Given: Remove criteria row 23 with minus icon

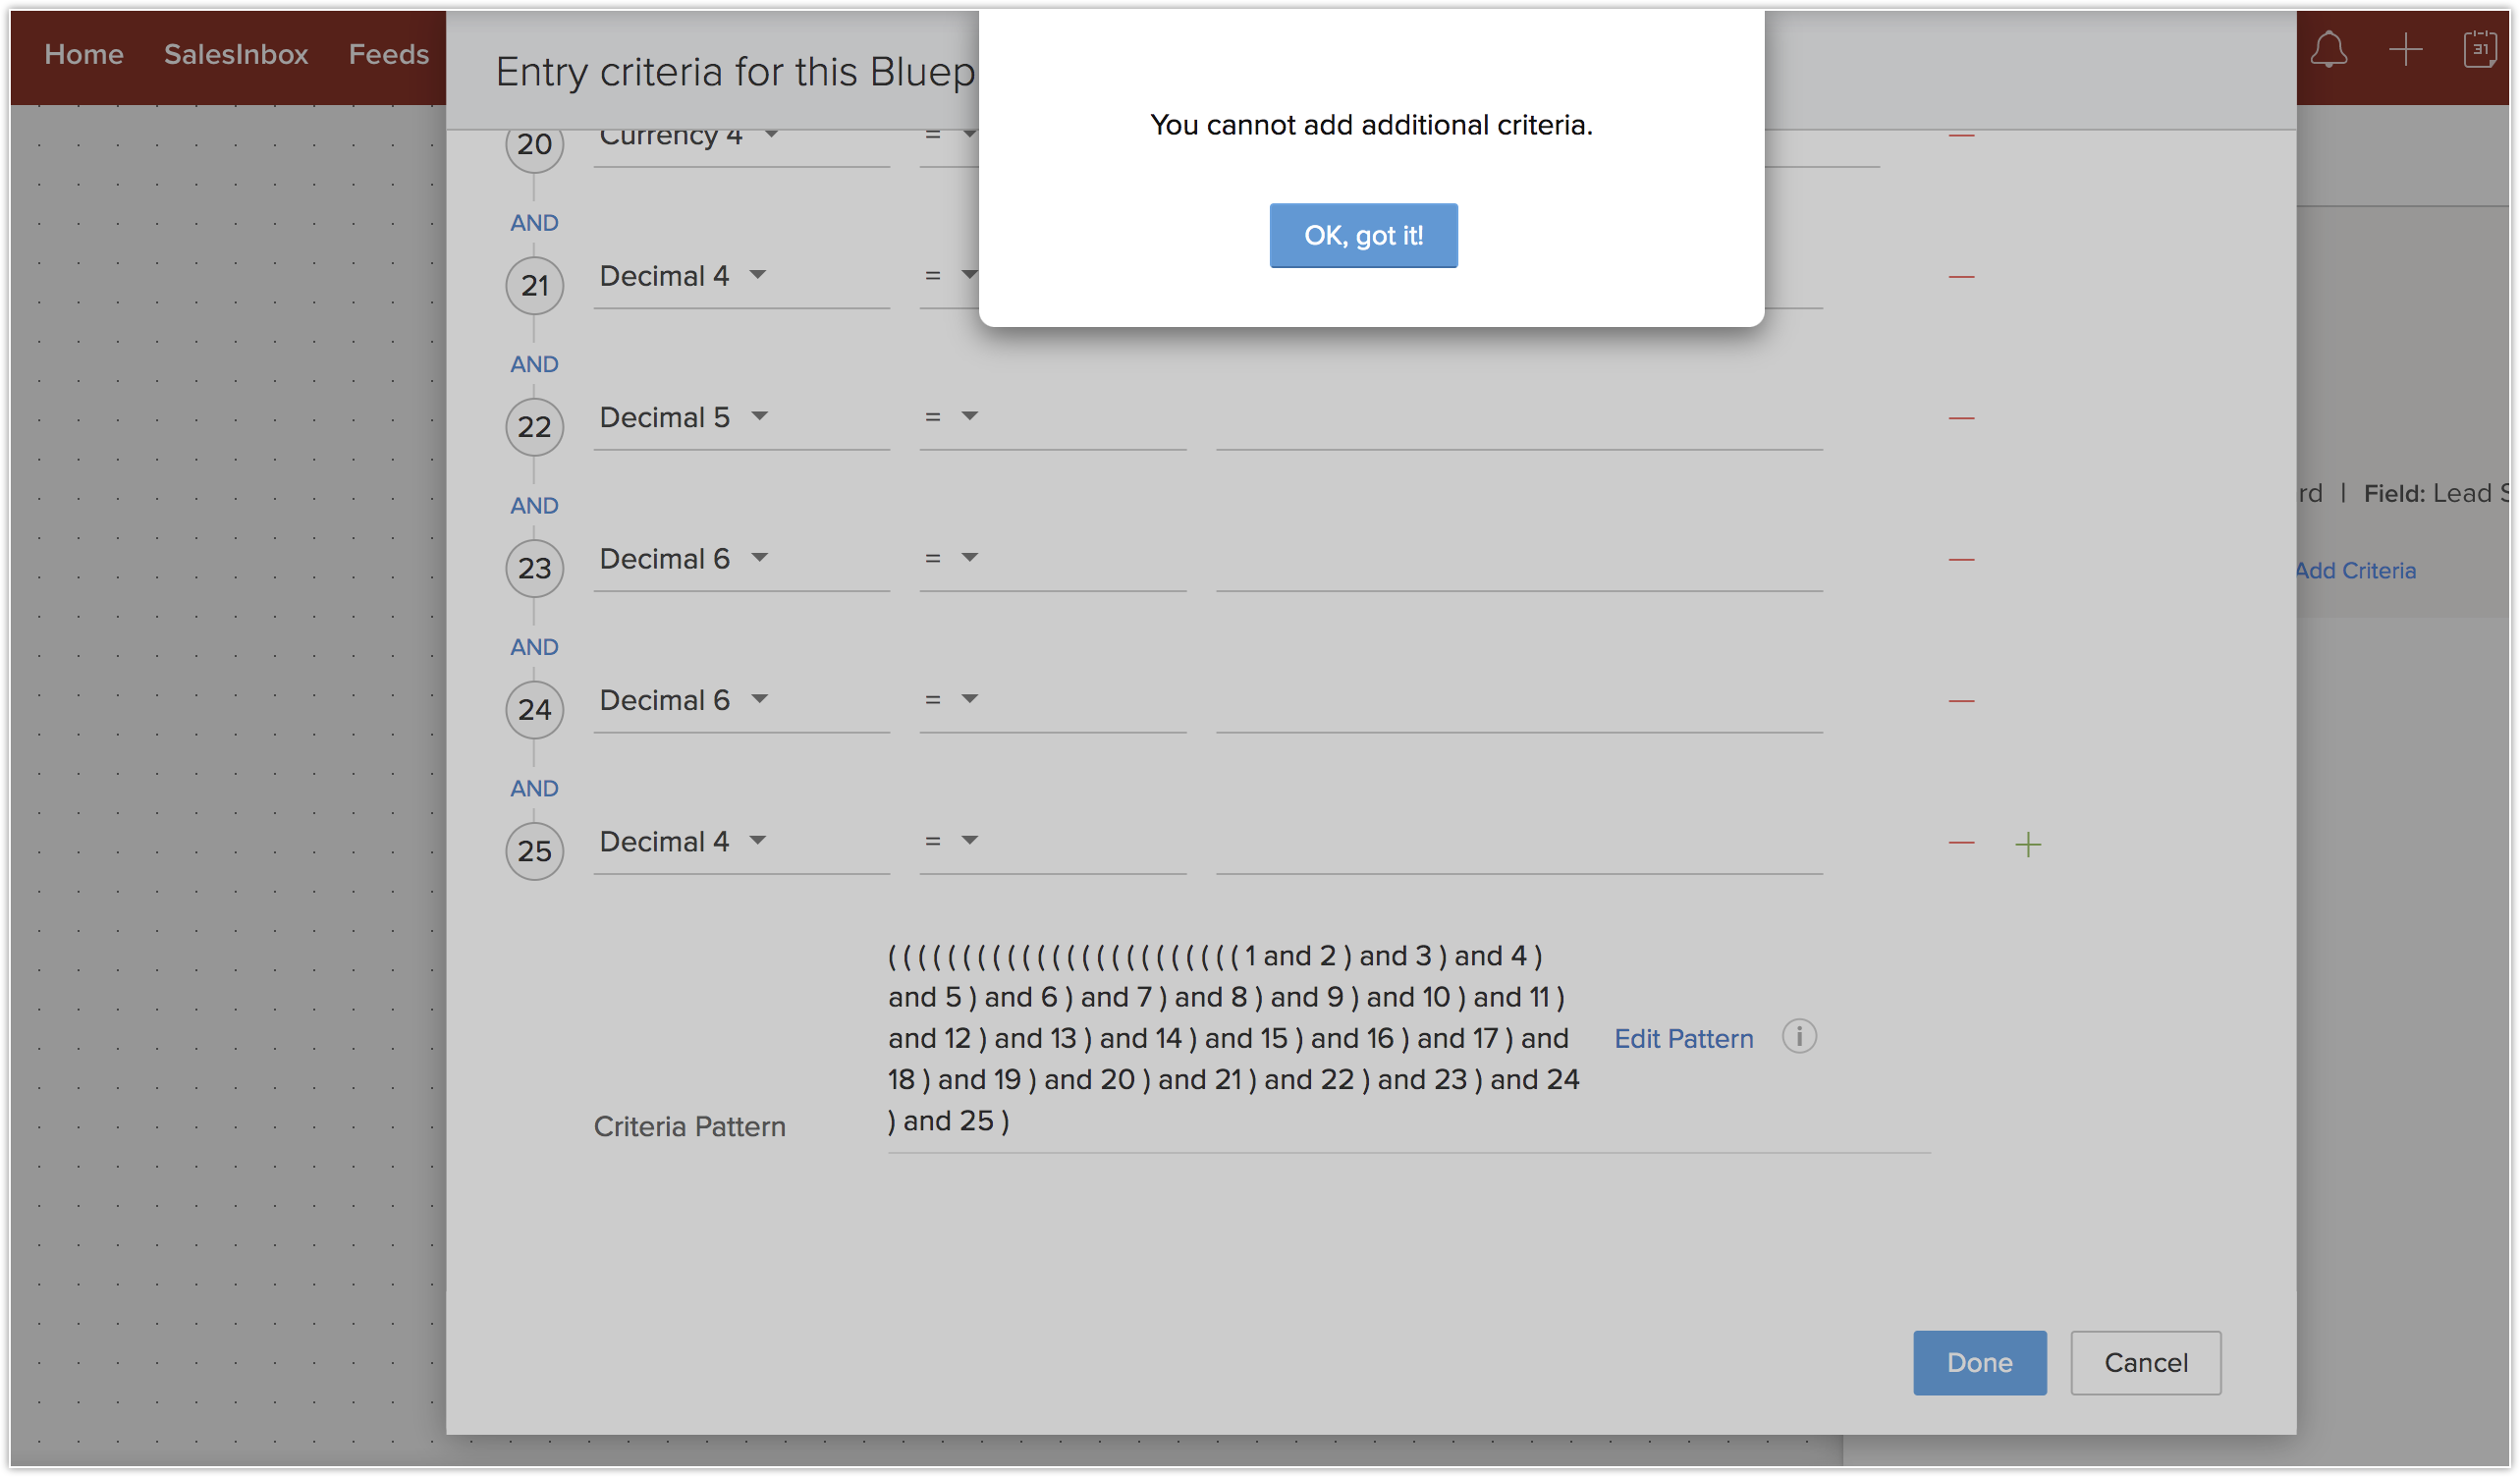Looking at the screenshot, I should (x=1961, y=560).
